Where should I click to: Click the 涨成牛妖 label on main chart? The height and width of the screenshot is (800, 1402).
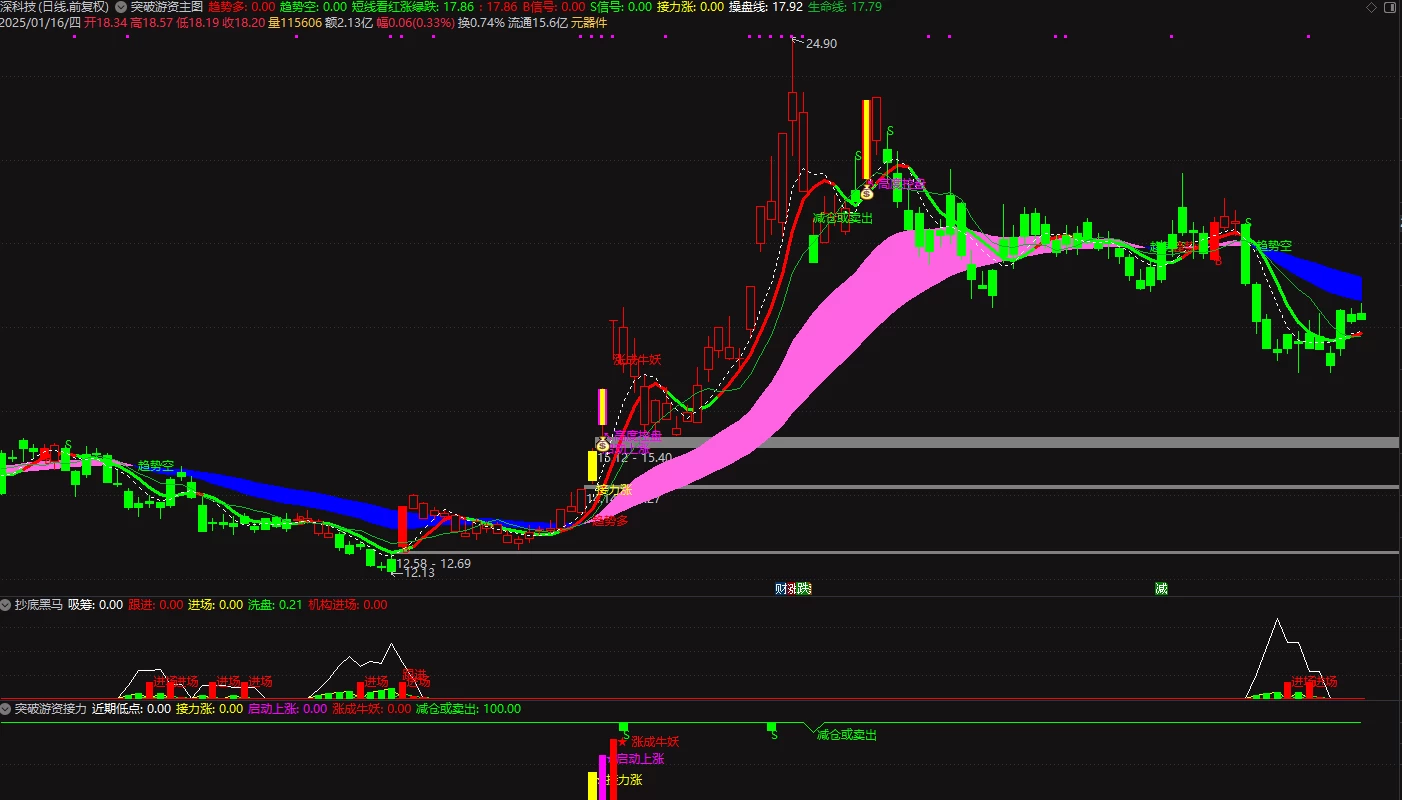click(637, 359)
